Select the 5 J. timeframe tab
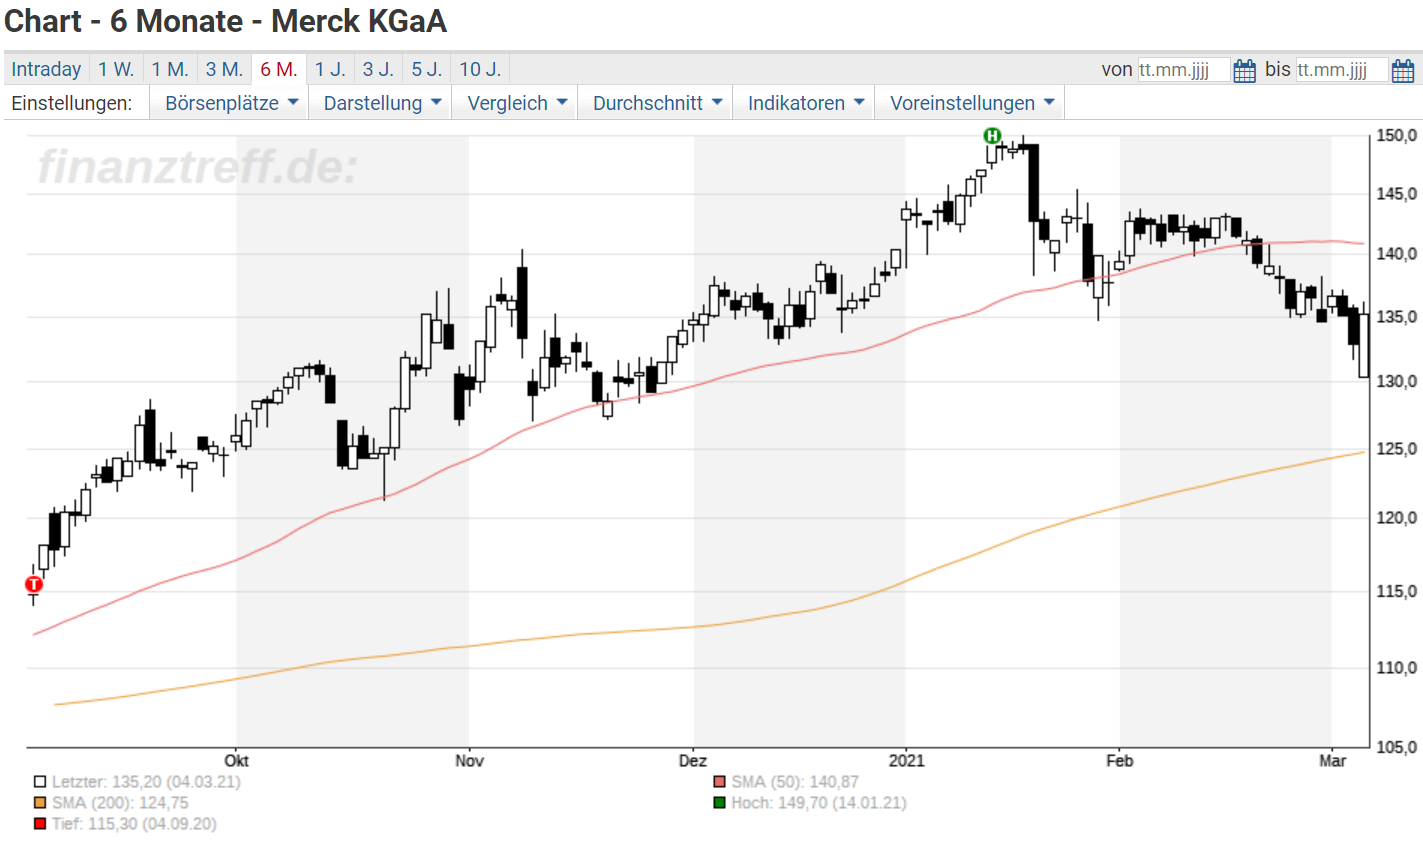This screenshot has width=1423, height=844. (x=427, y=69)
